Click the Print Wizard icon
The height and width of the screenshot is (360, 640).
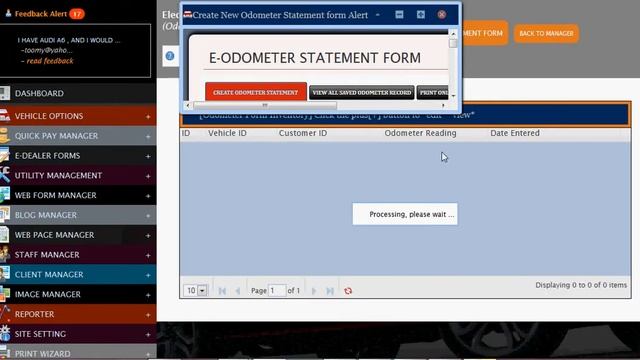coord(4,353)
